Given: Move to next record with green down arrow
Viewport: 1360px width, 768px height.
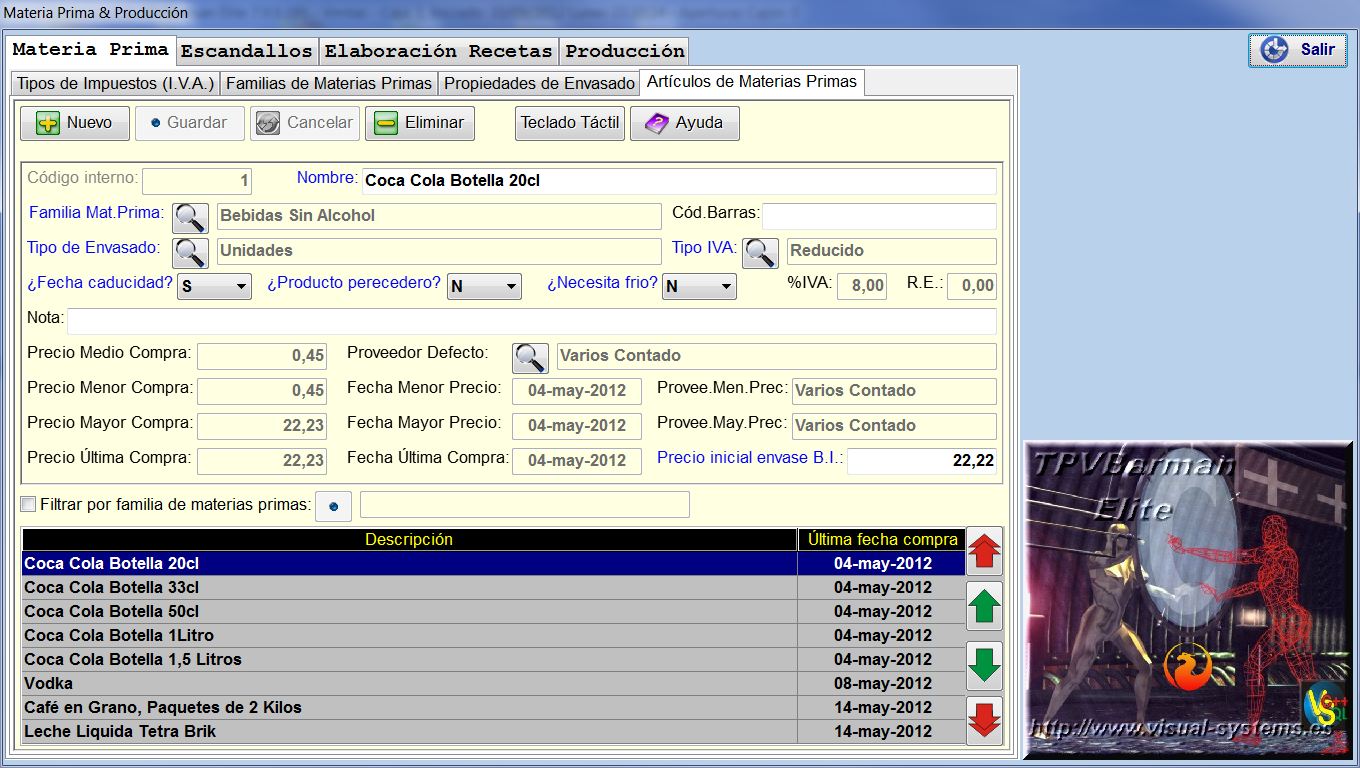Looking at the screenshot, I should click(984, 665).
